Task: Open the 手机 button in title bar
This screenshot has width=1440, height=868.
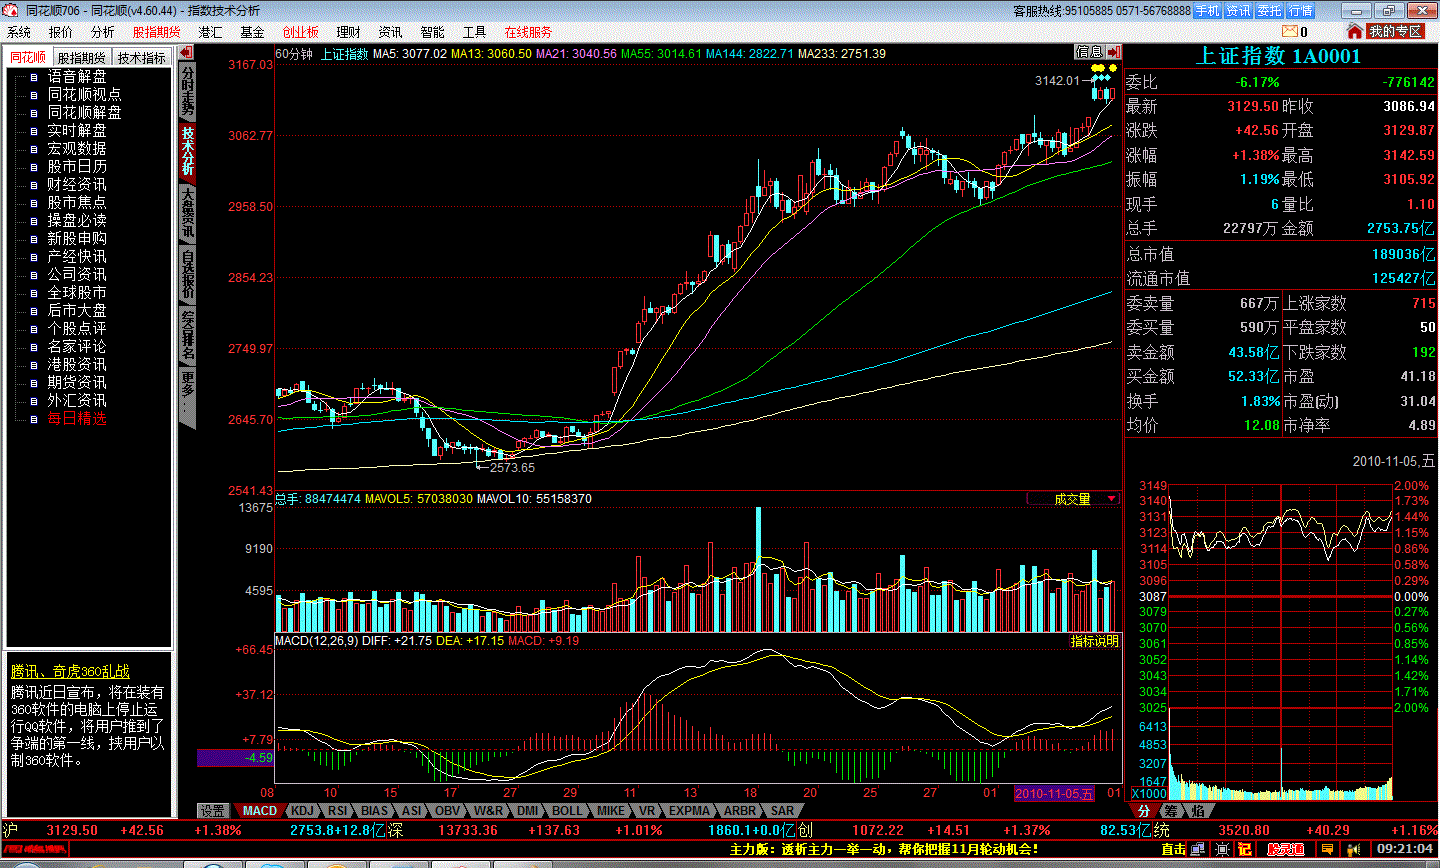Action: tap(1208, 11)
